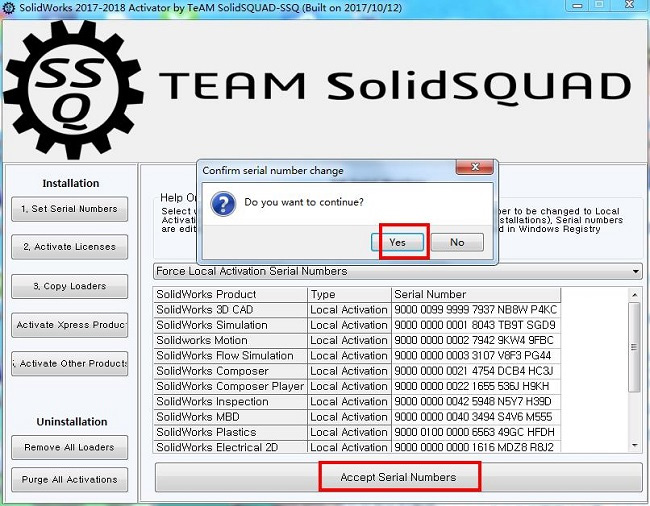650x506 pixels.
Task: Click serial 9000 0000 0021 4754 DCB4 HC3J
Action: (x=476, y=371)
